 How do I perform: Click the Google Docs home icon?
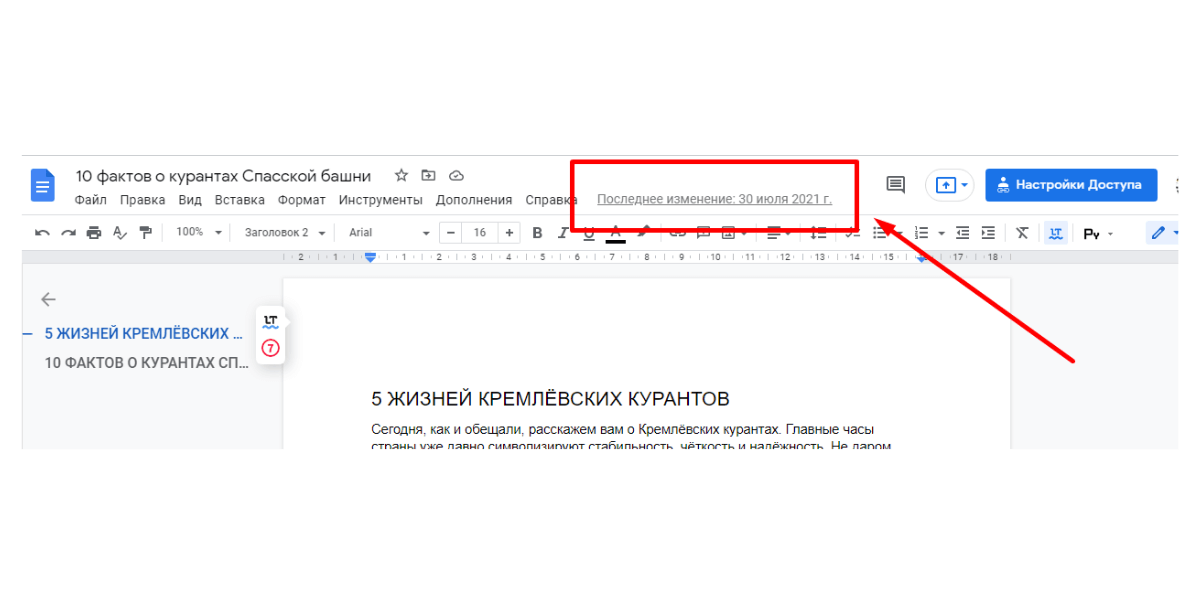[x=43, y=185]
